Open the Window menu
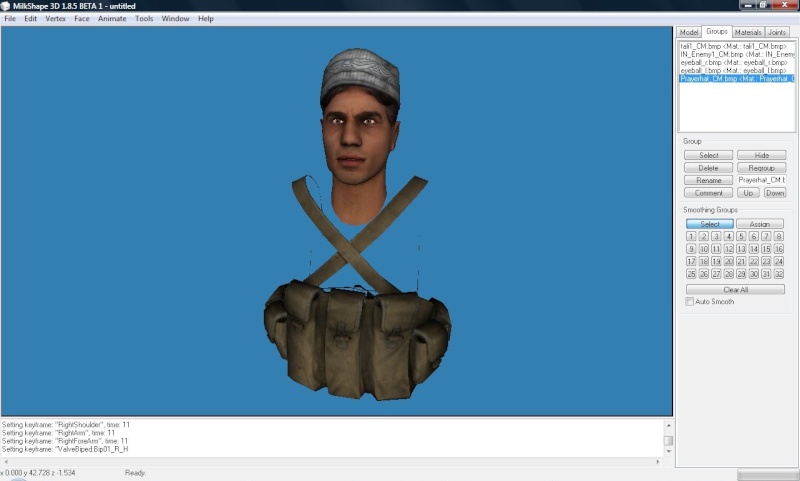 175,18
